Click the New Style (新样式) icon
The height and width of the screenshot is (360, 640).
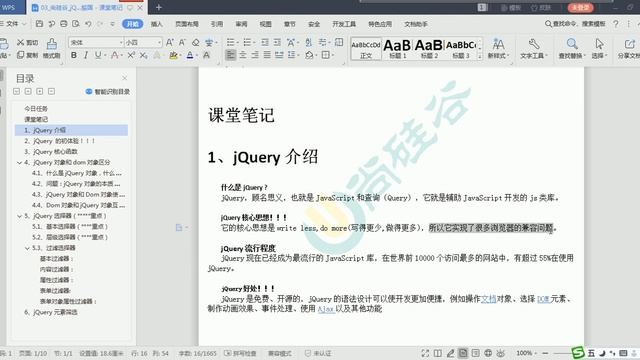(498, 48)
